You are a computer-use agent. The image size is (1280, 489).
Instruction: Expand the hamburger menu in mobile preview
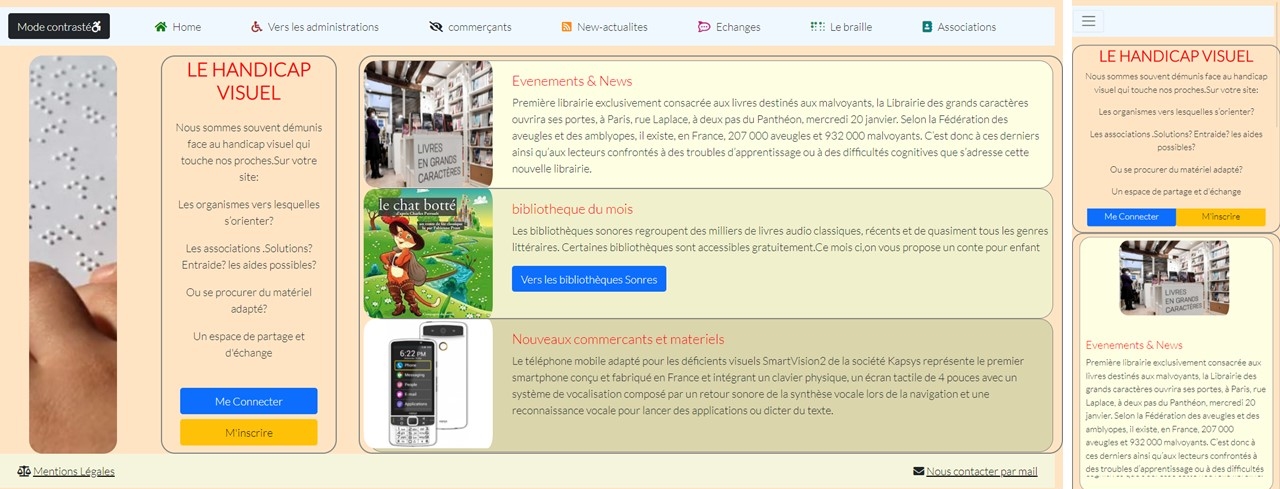(x=1089, y=20)
